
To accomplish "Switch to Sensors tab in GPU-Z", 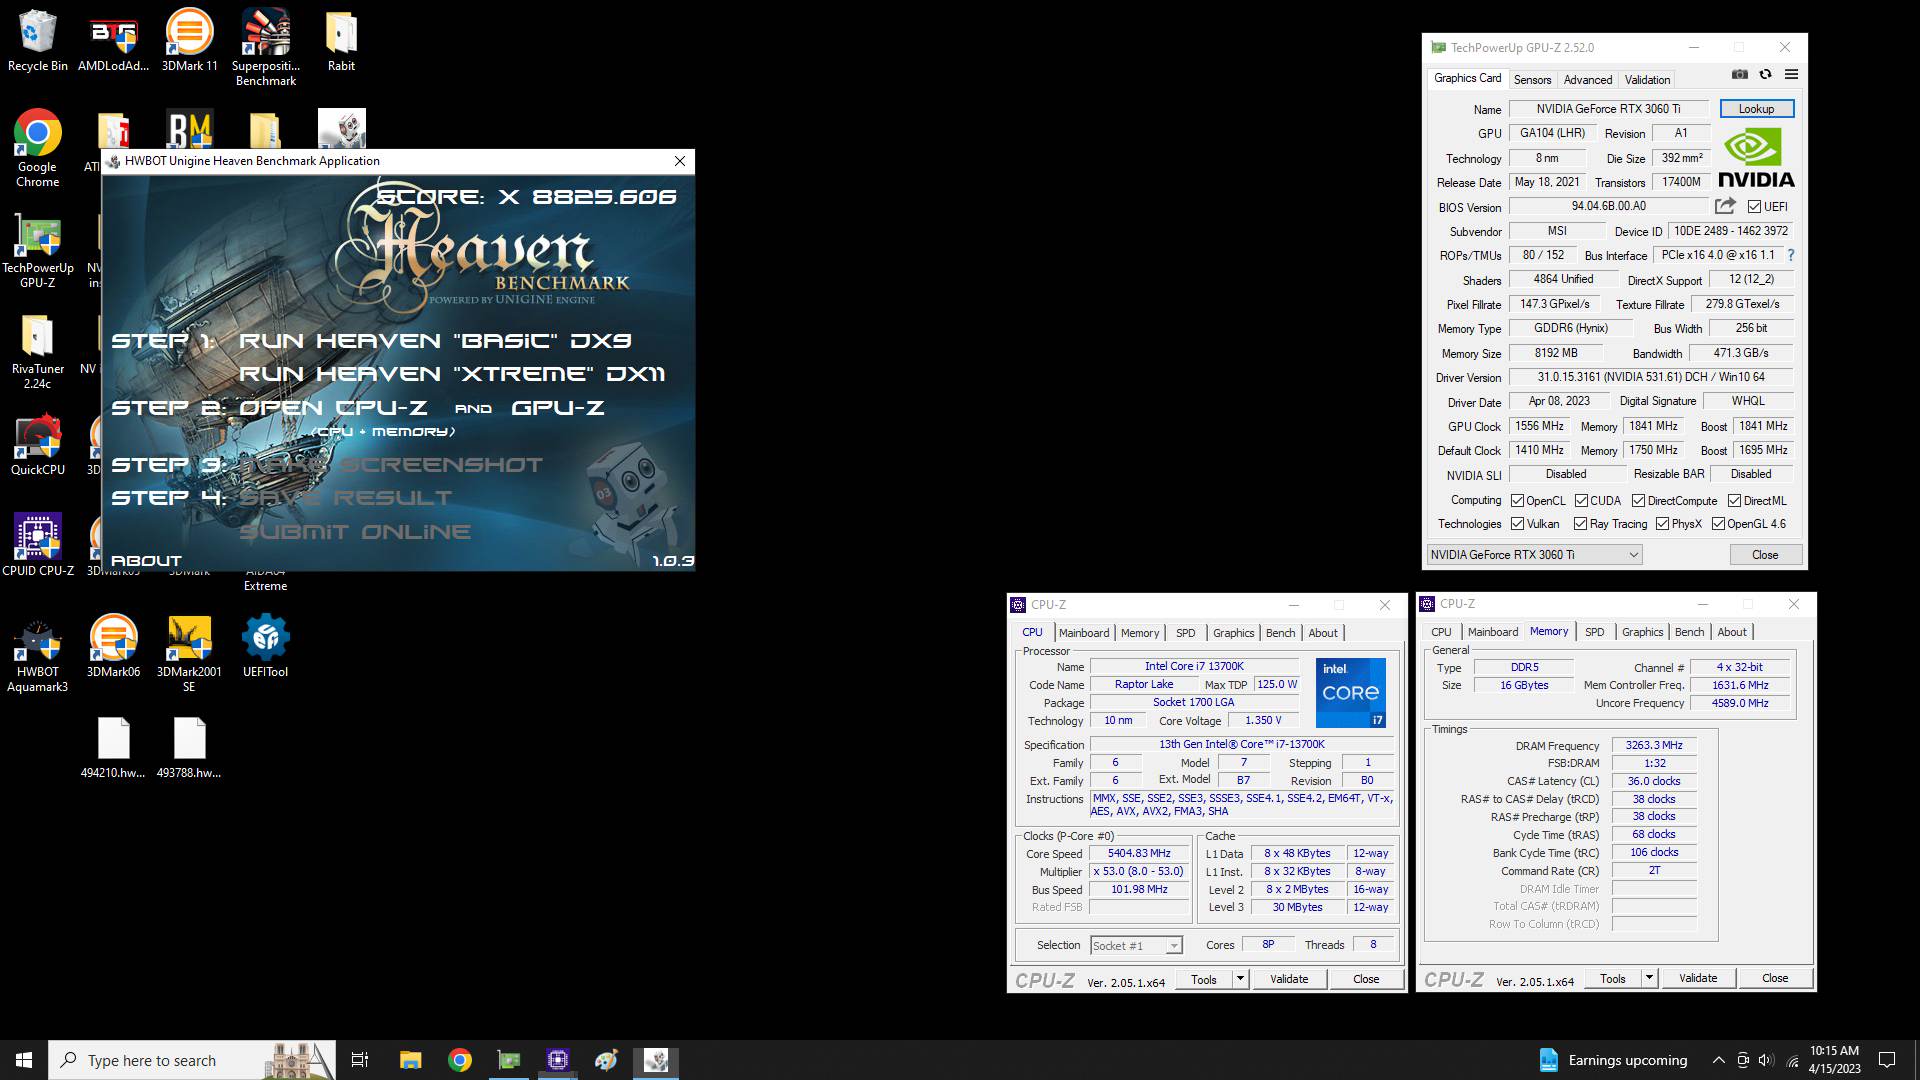I will point(1532,79).
